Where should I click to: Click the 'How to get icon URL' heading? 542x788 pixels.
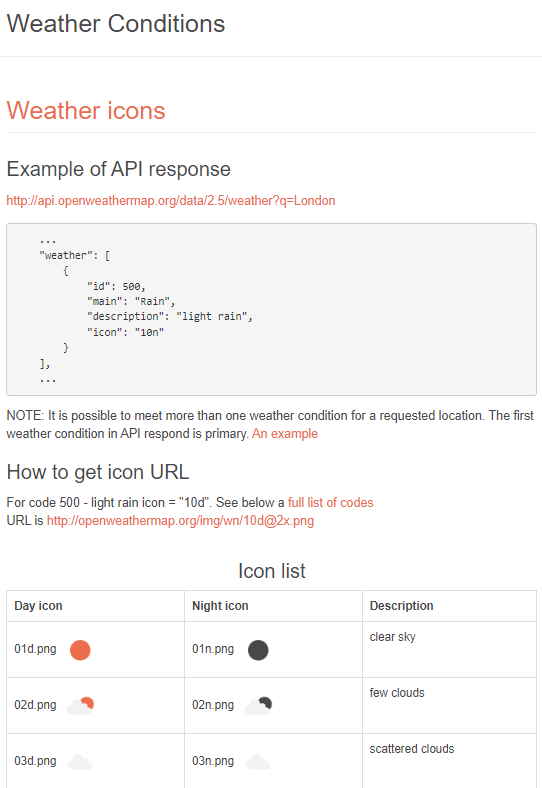tap(98, 472)
